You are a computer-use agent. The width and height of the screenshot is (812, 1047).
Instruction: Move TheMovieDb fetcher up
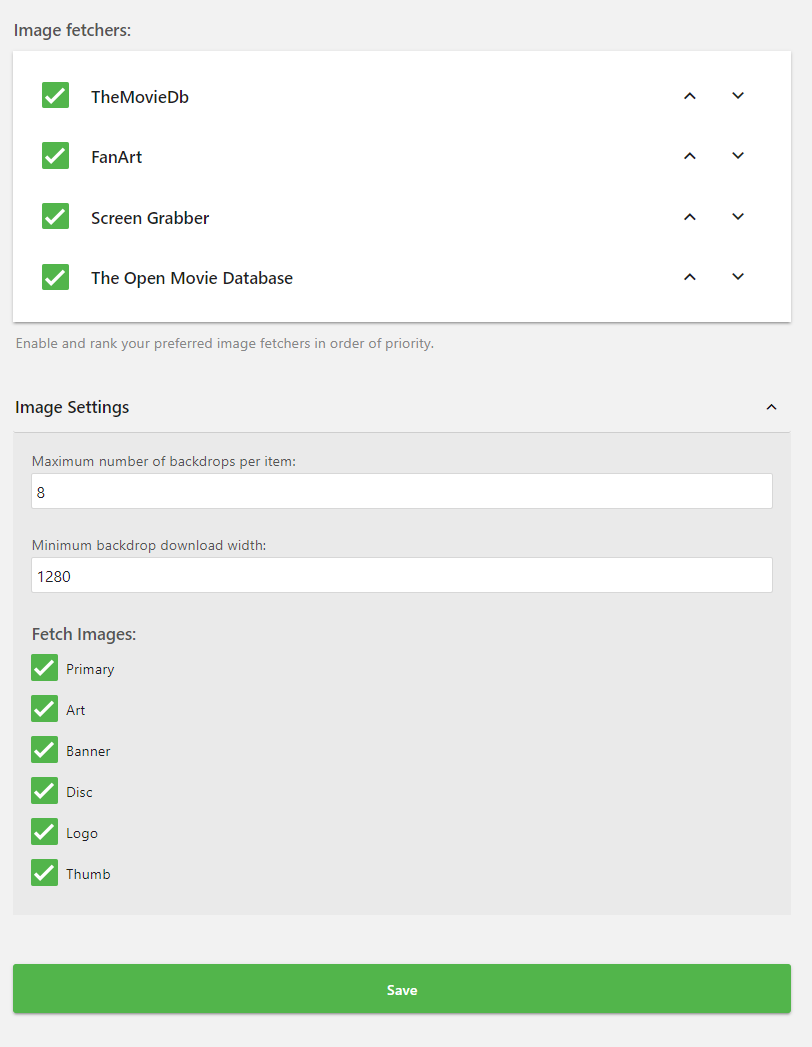[689, 96]
